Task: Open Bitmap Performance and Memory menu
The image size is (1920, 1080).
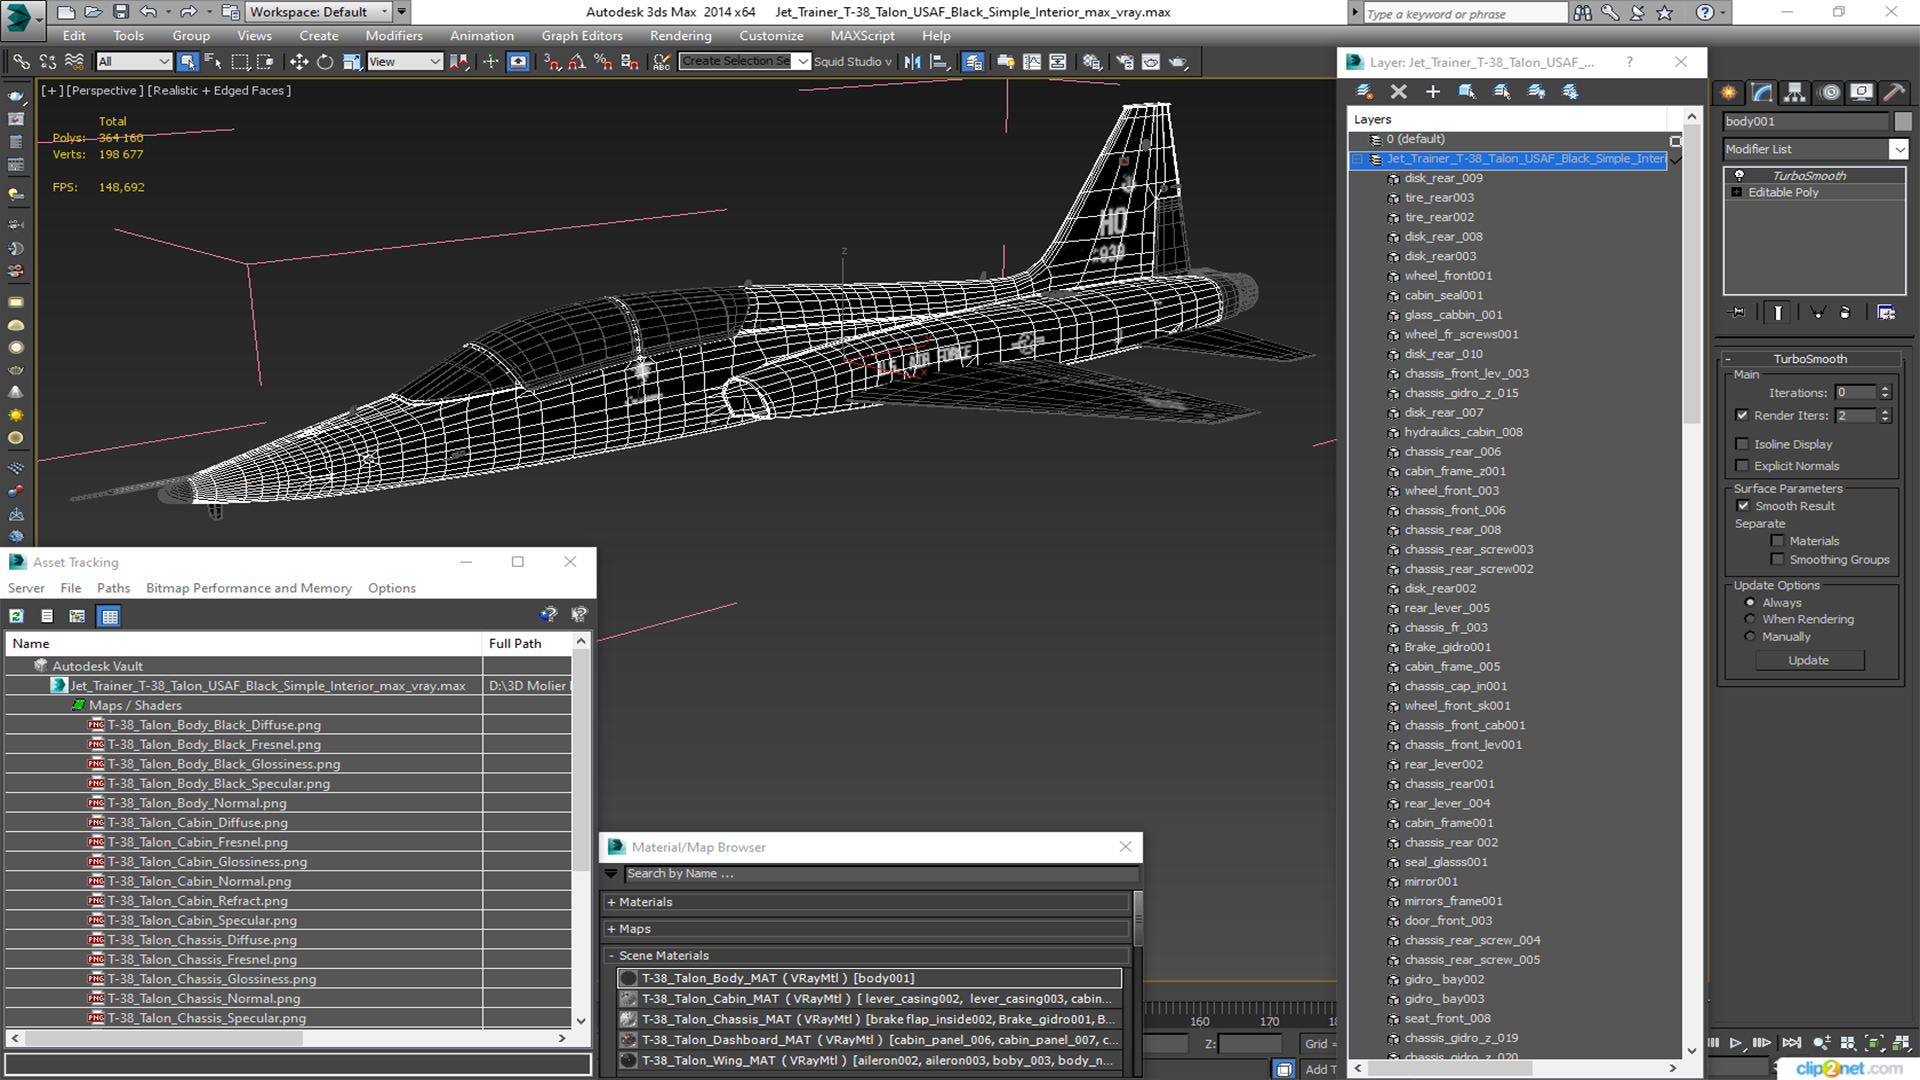Action: tap(249, 588)
